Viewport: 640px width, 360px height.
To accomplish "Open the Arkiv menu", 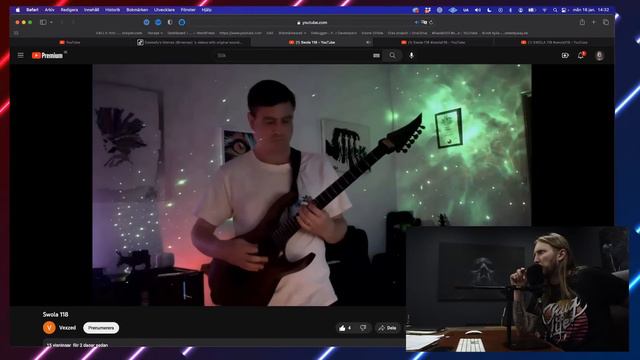I will (x=49, y=10).
